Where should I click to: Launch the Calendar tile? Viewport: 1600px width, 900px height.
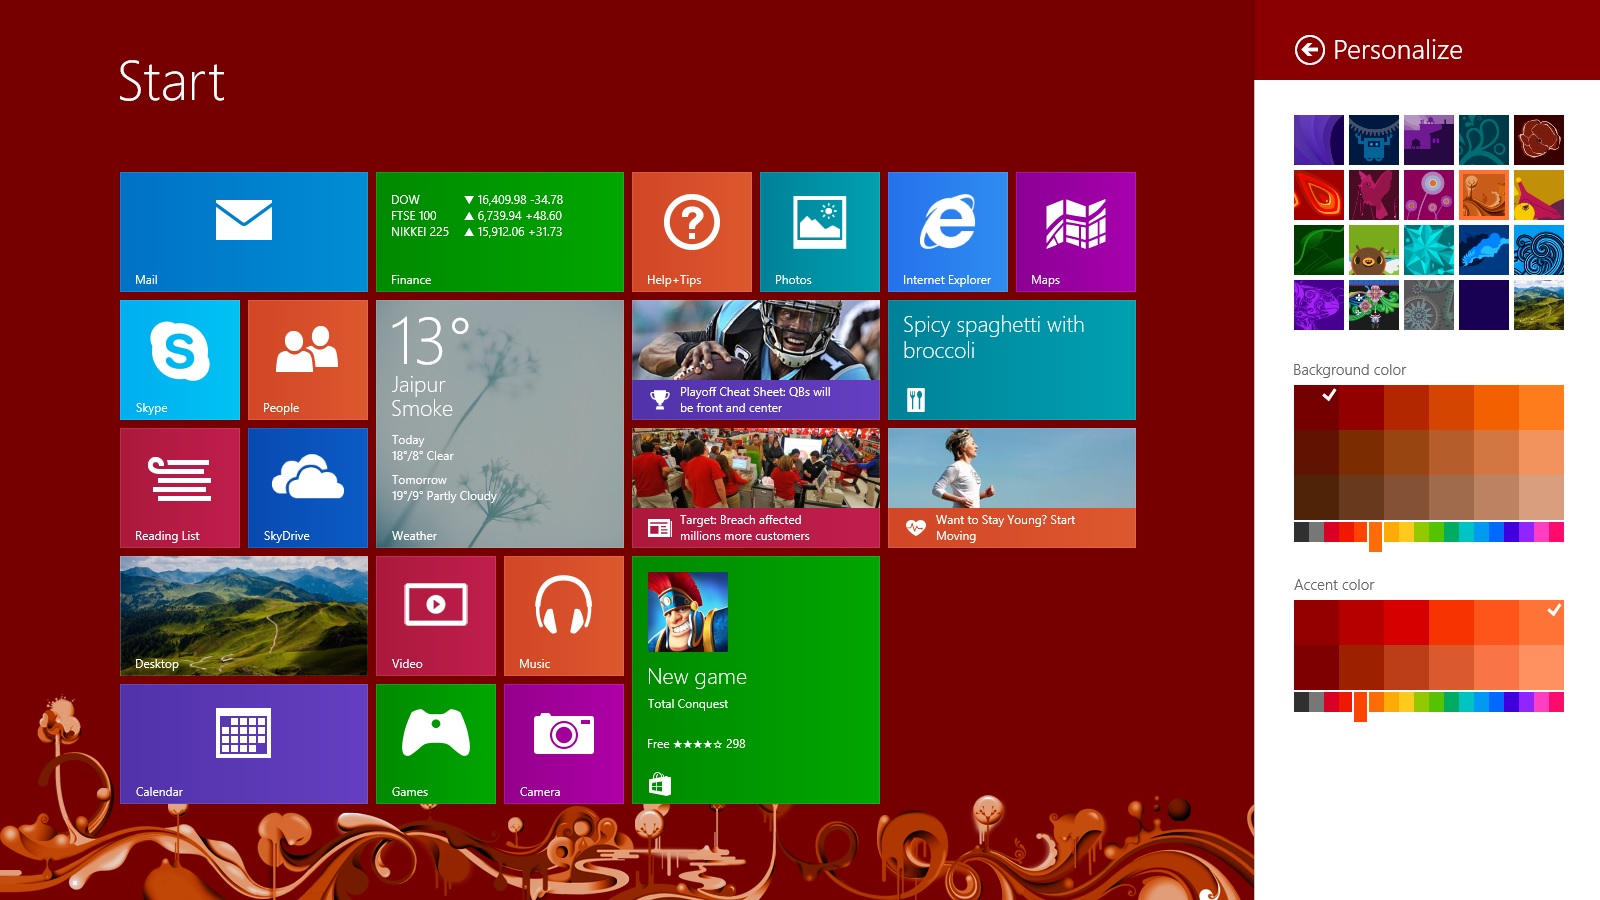[243, 743]
